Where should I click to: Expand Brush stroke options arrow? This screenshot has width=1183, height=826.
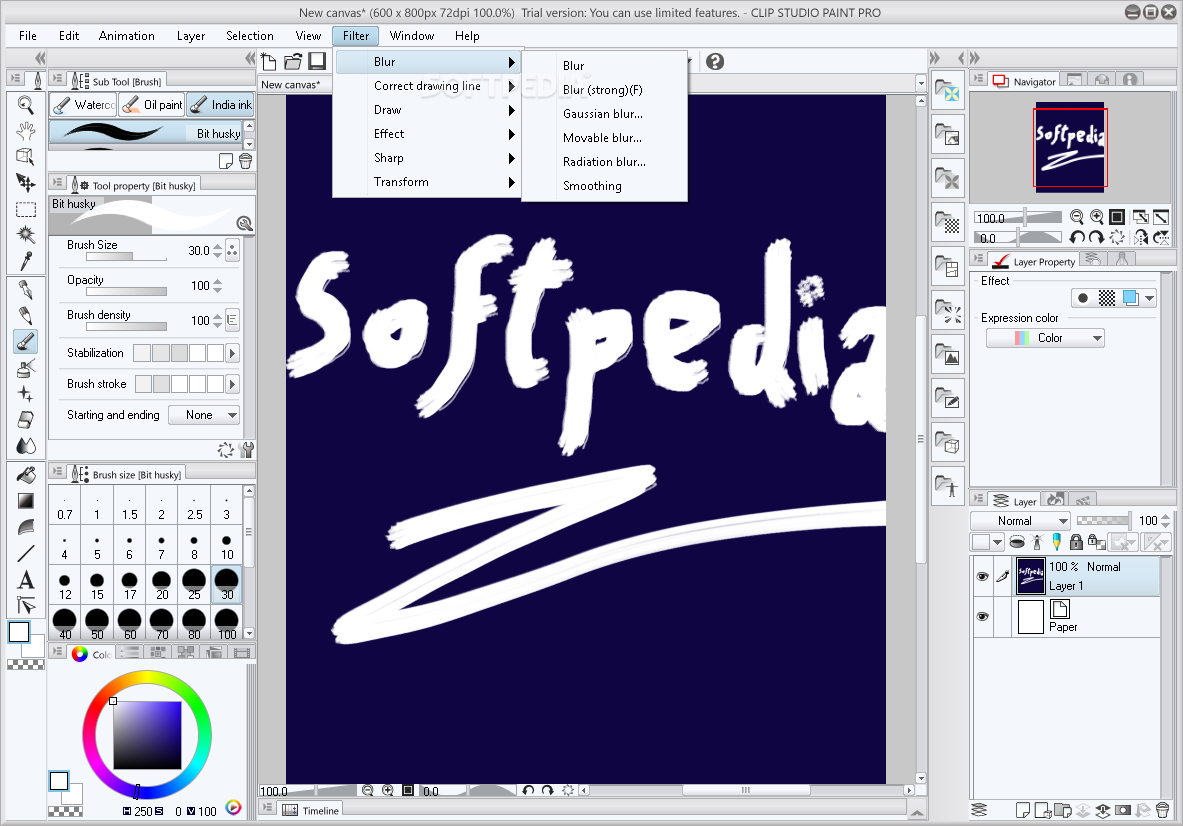tap(232, 384)
